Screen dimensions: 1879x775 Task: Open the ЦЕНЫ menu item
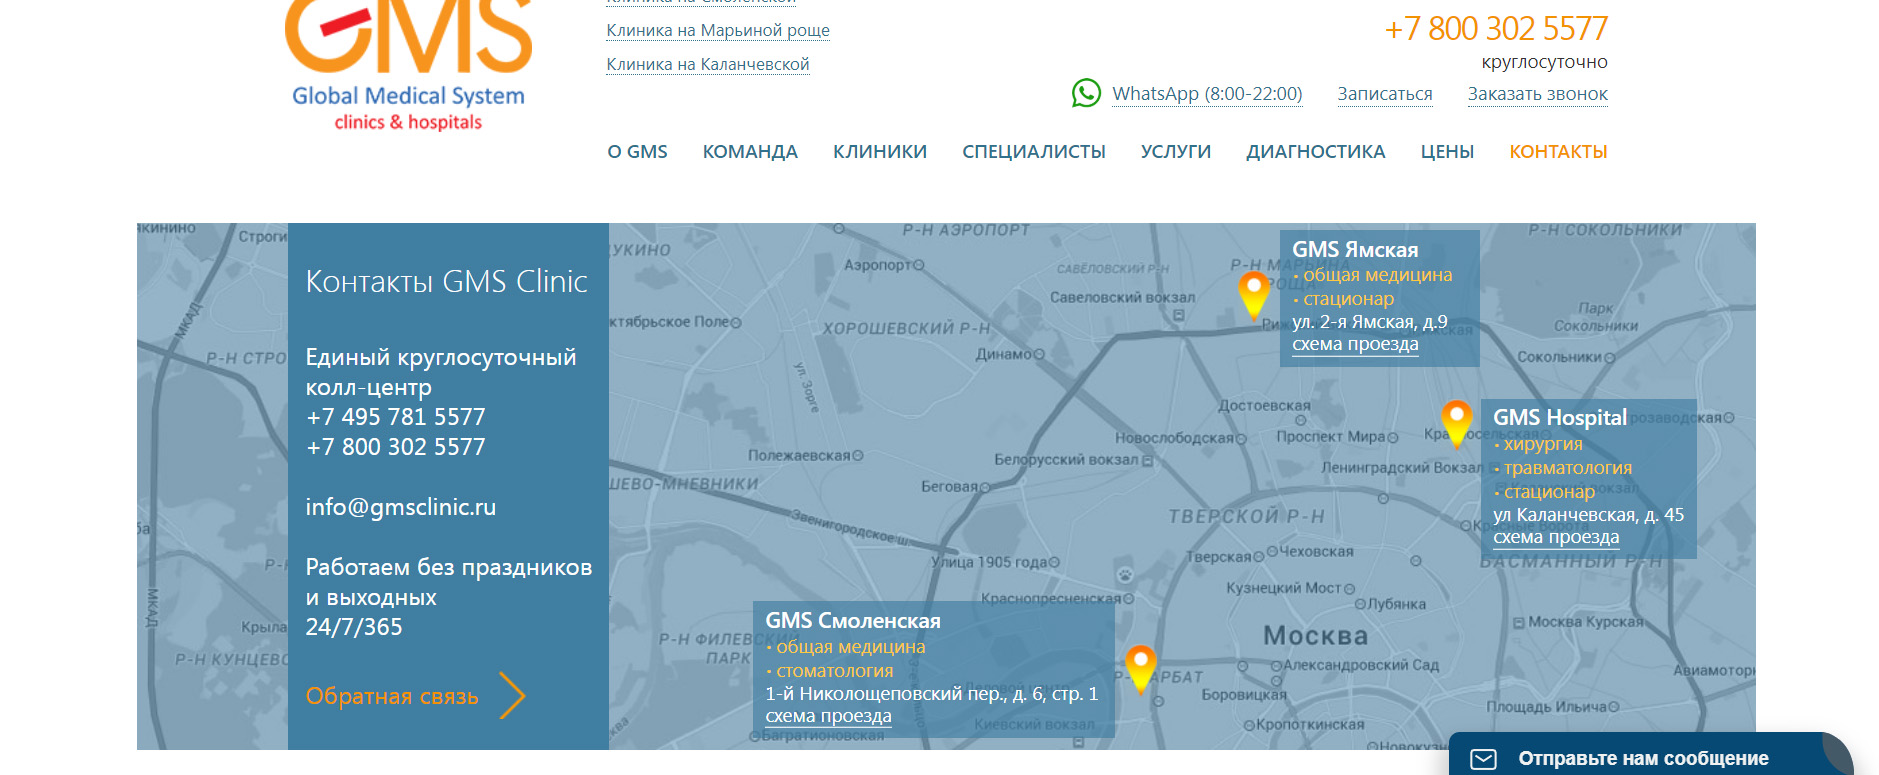[x=1447, y=152]
